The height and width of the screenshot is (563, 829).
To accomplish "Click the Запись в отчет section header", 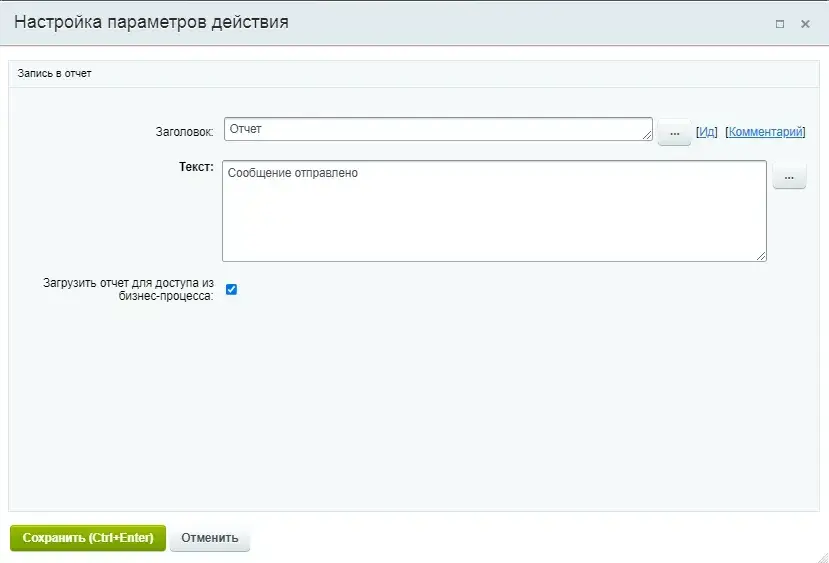I will pyautogui.click(x=54, y=73).
